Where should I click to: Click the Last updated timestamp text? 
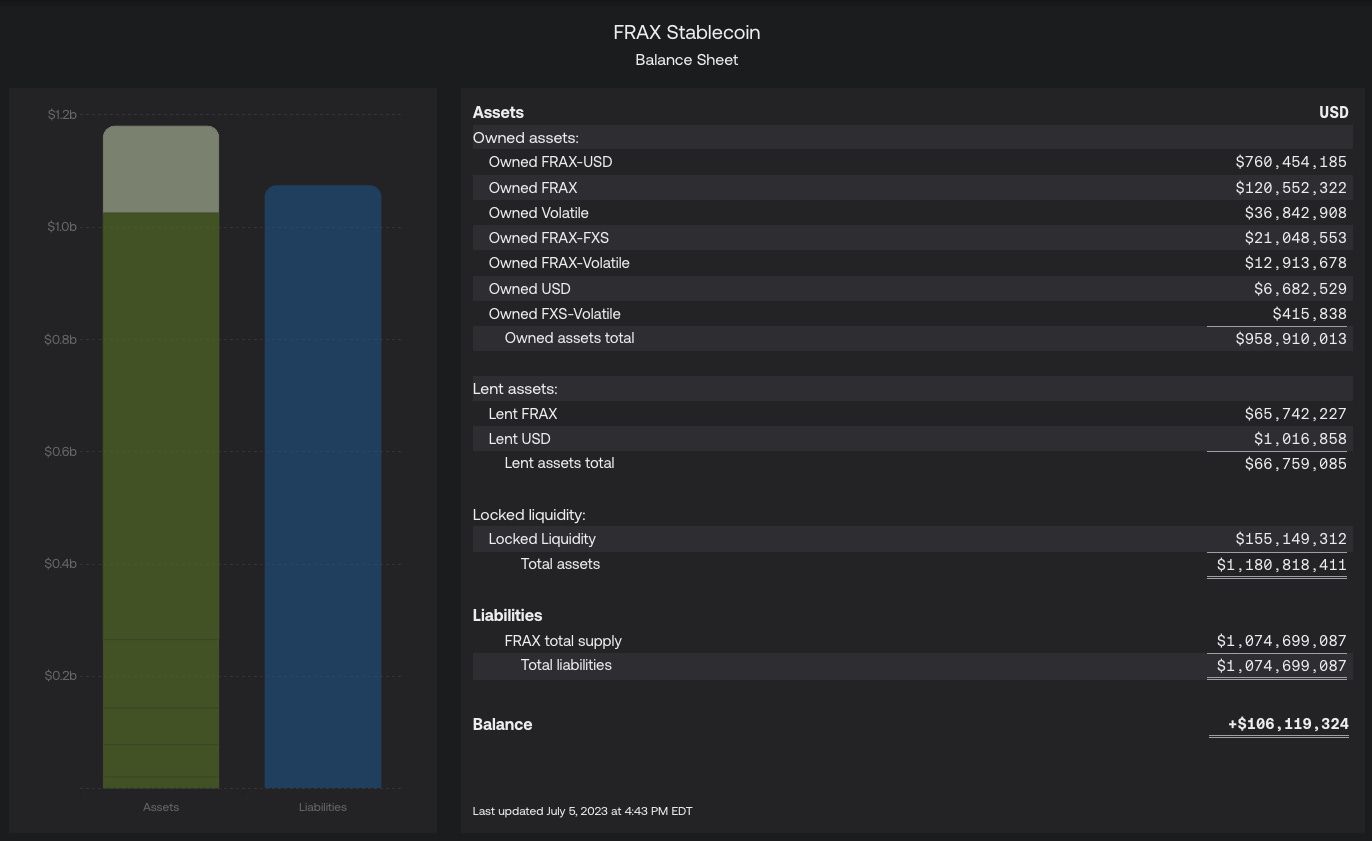point(582,811)
